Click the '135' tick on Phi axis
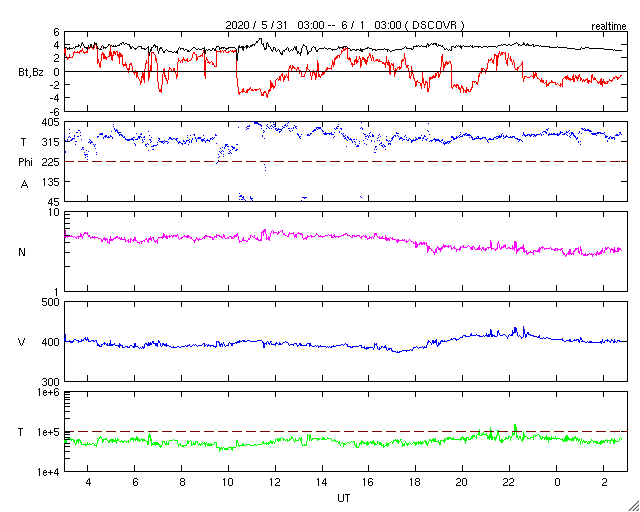Viewport: 640px width, 512px height. (51, 182)
